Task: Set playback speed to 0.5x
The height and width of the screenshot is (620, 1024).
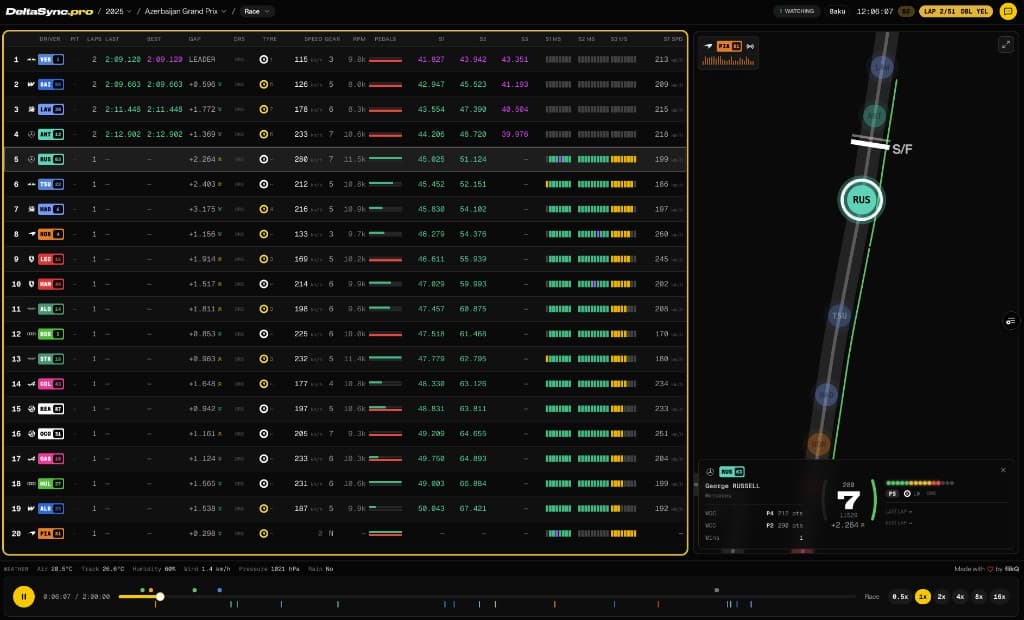Action: pos(900,597)
